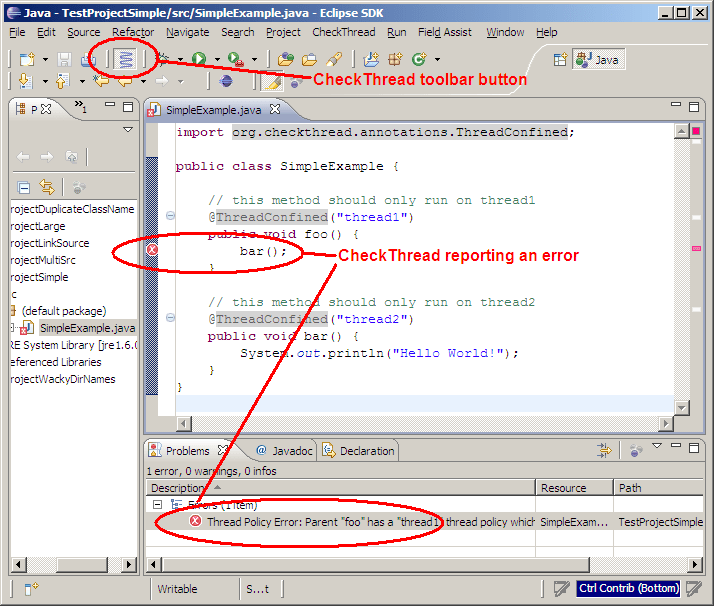Screen dimensions: 714x606
Task: Click the Description column header
Action: point(340,488)
